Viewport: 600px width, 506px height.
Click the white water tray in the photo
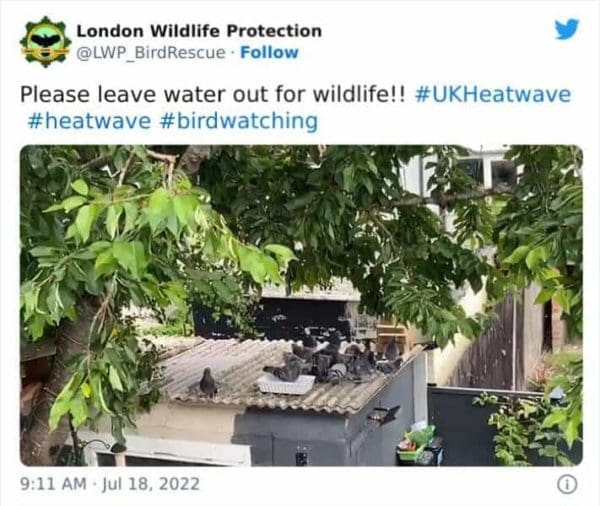(286, 384)
